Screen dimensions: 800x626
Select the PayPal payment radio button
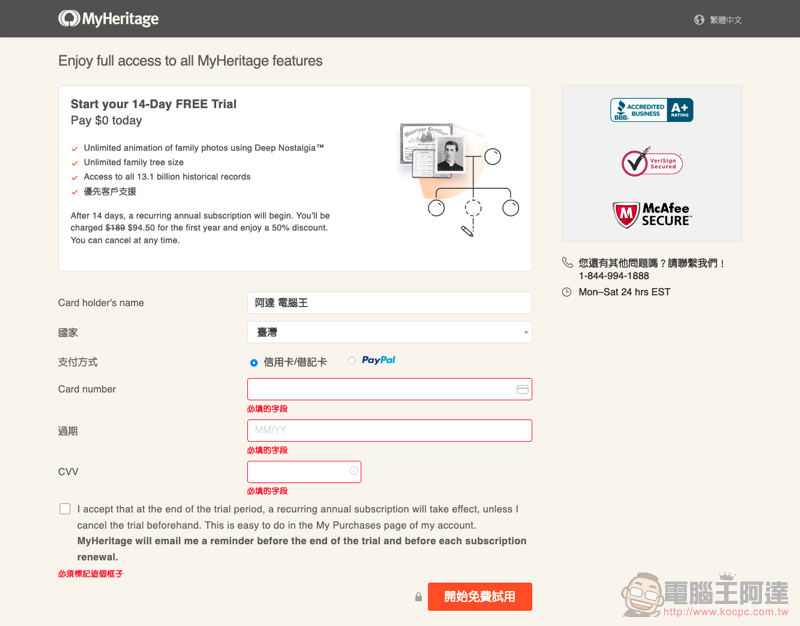352,360
